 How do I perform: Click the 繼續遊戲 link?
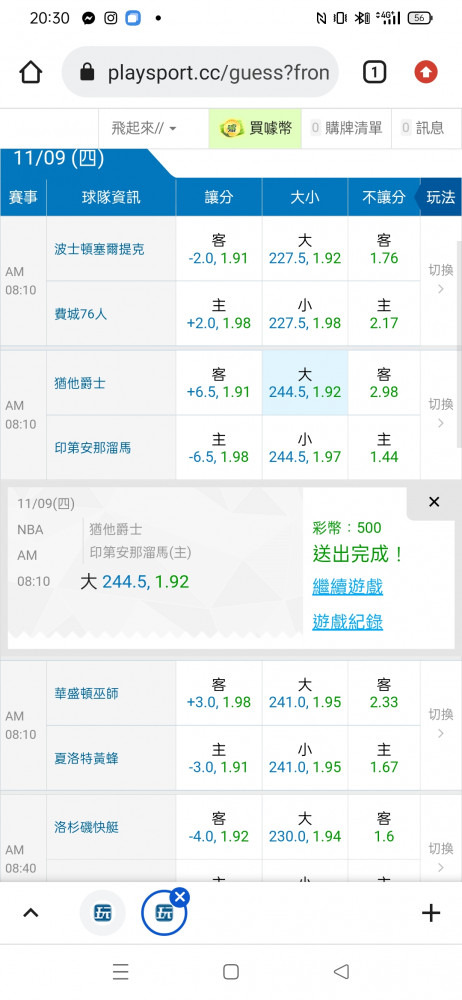[348, 586]
